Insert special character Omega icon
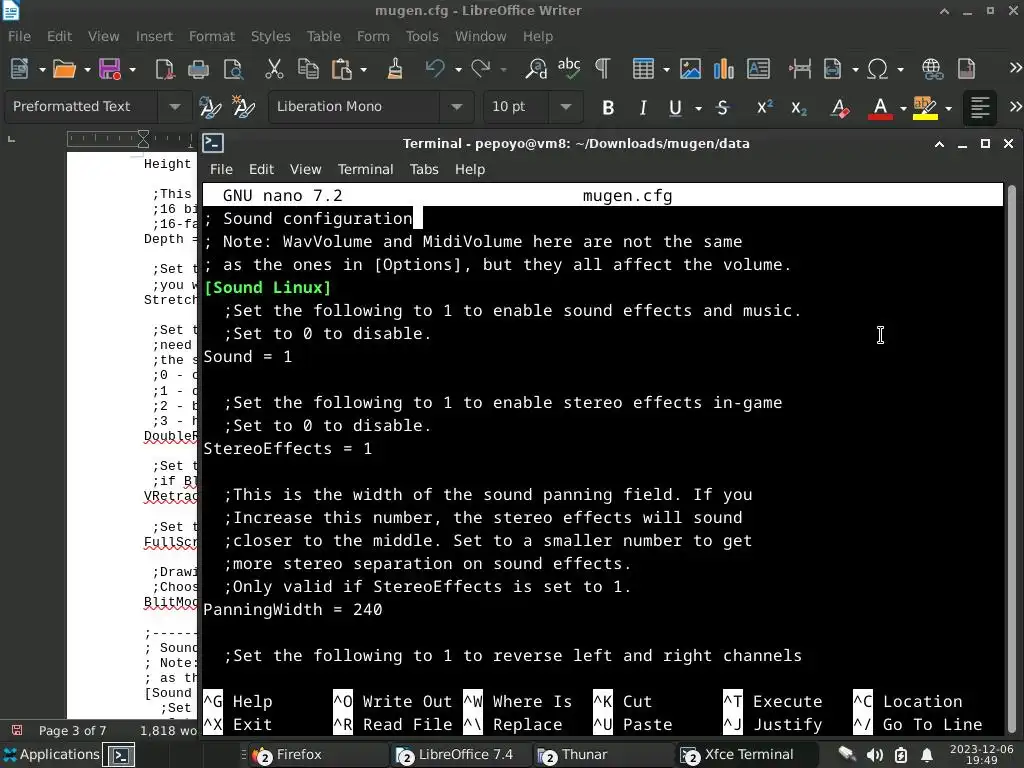The width and height of the screenshot is (1024, 768). (878, 69)
